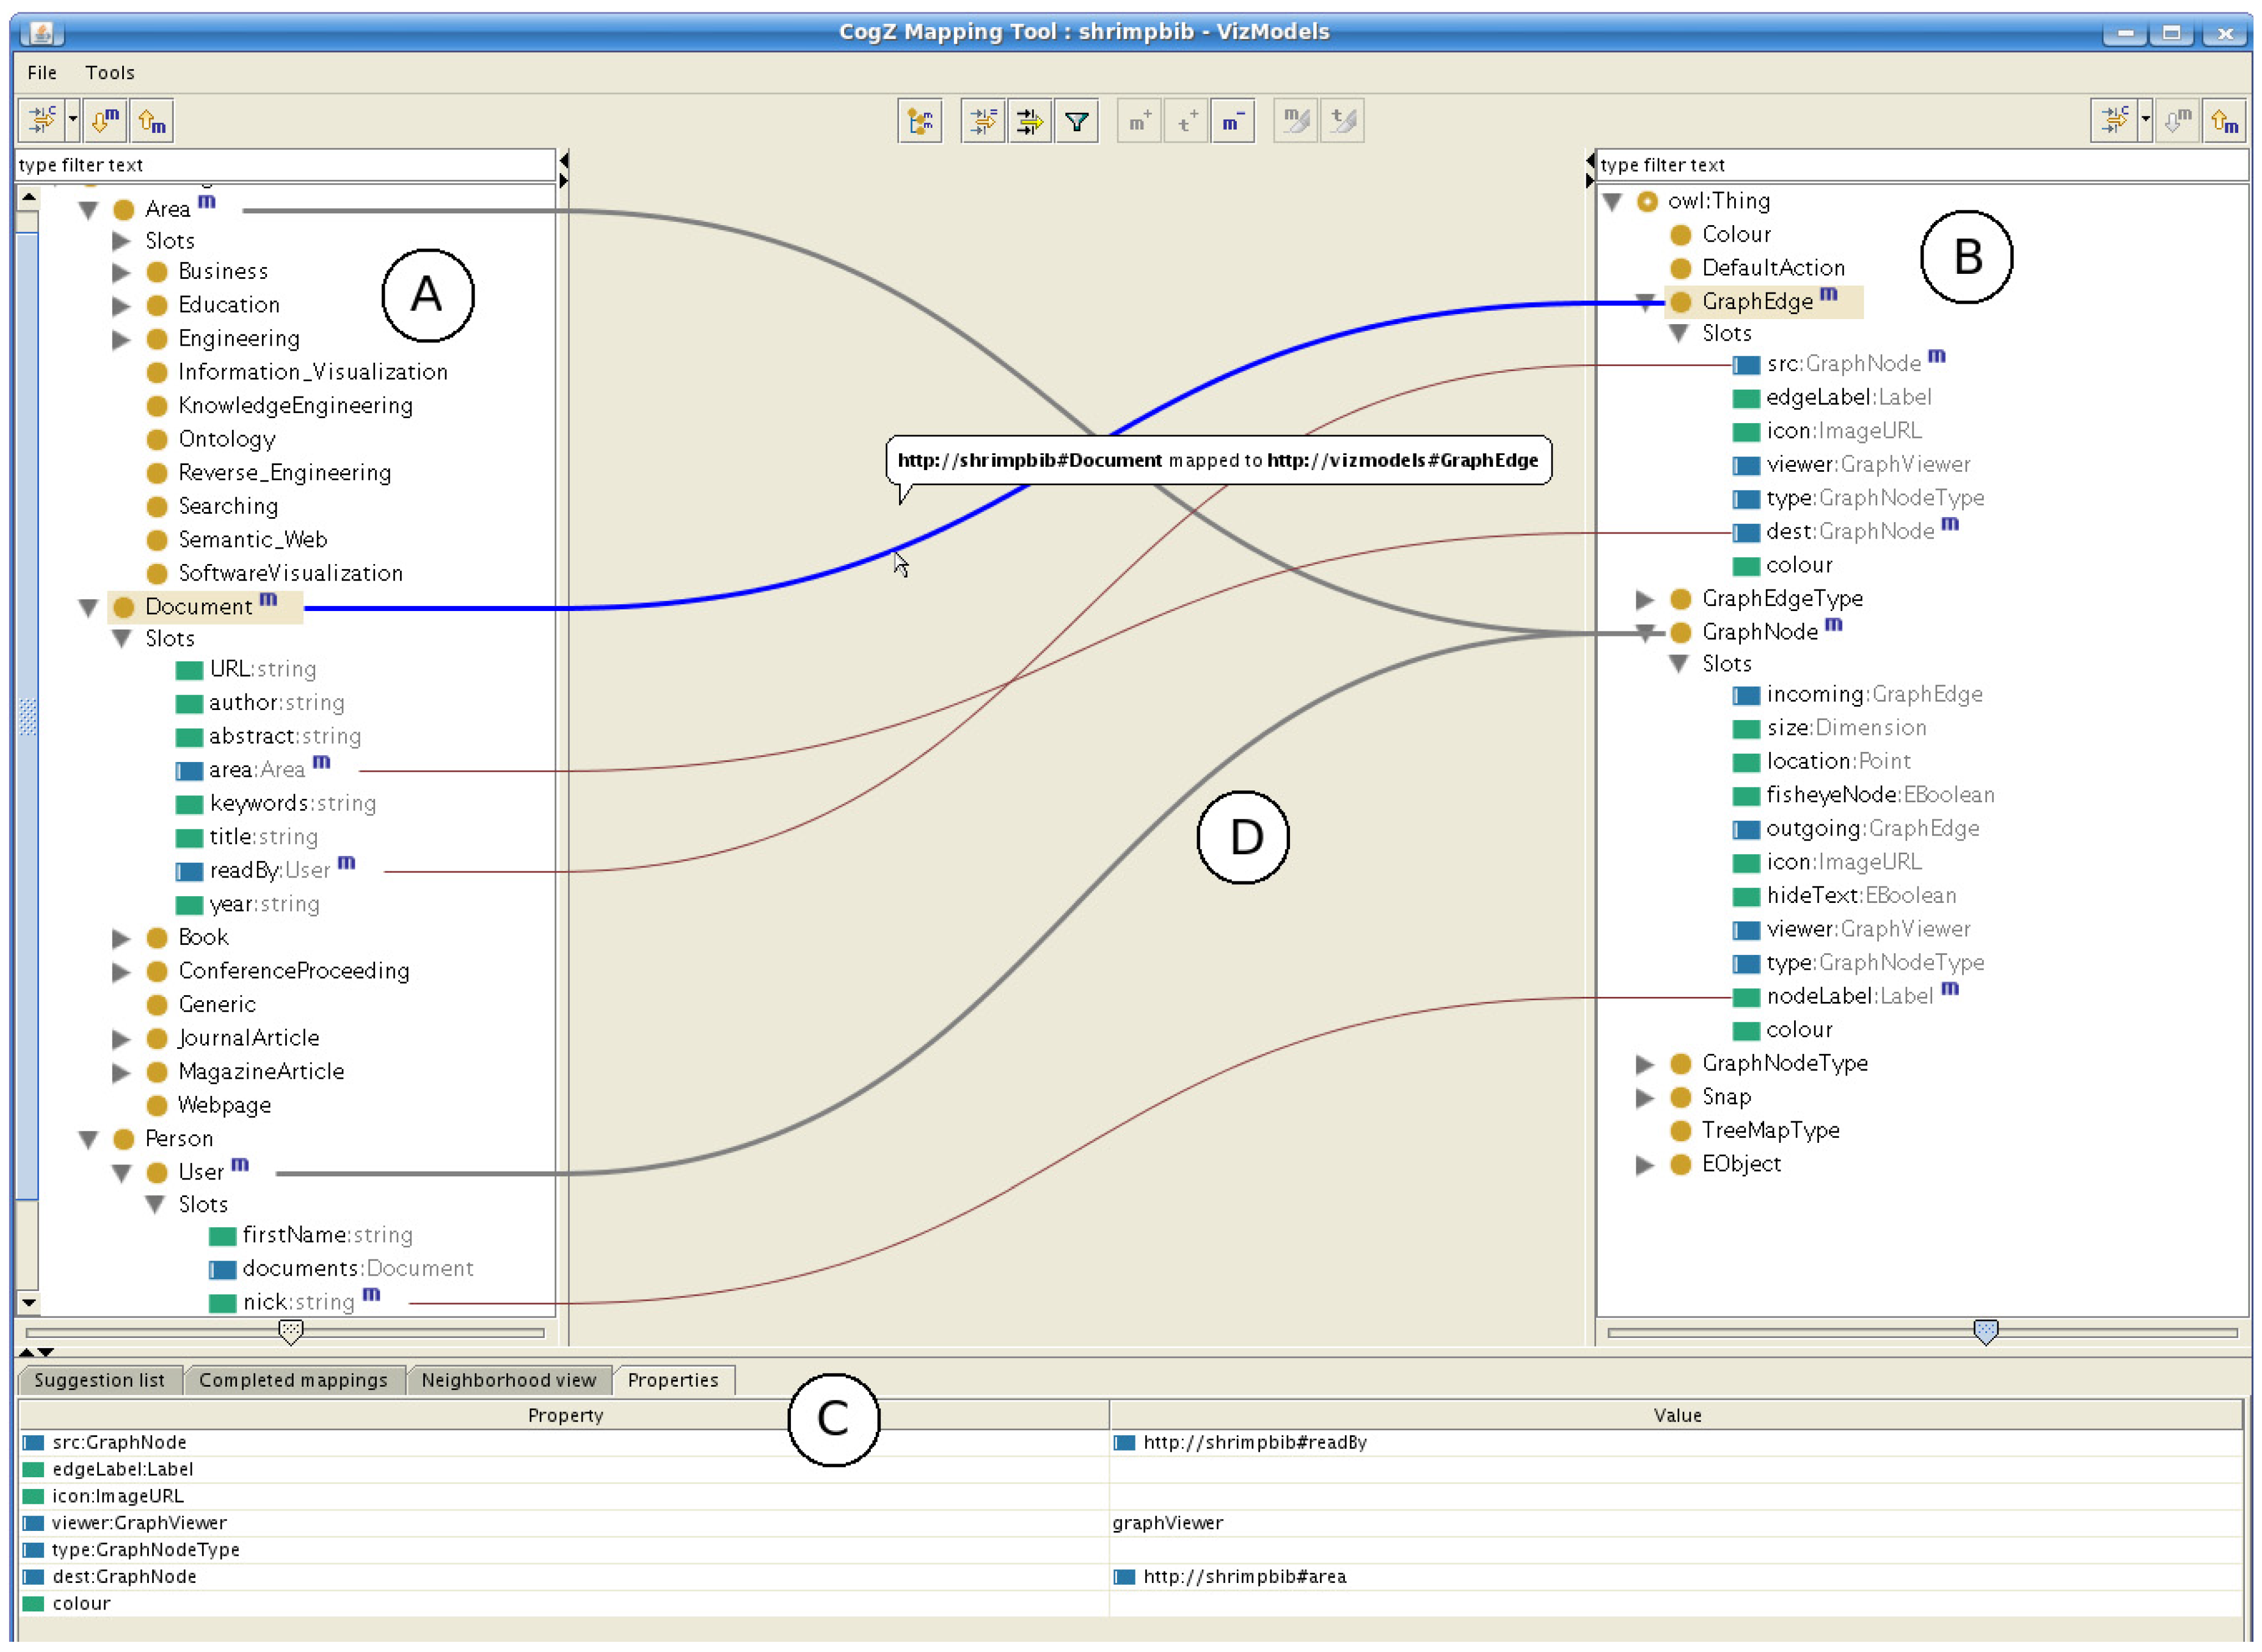Expand the Business node in left tree

(121, 272)
